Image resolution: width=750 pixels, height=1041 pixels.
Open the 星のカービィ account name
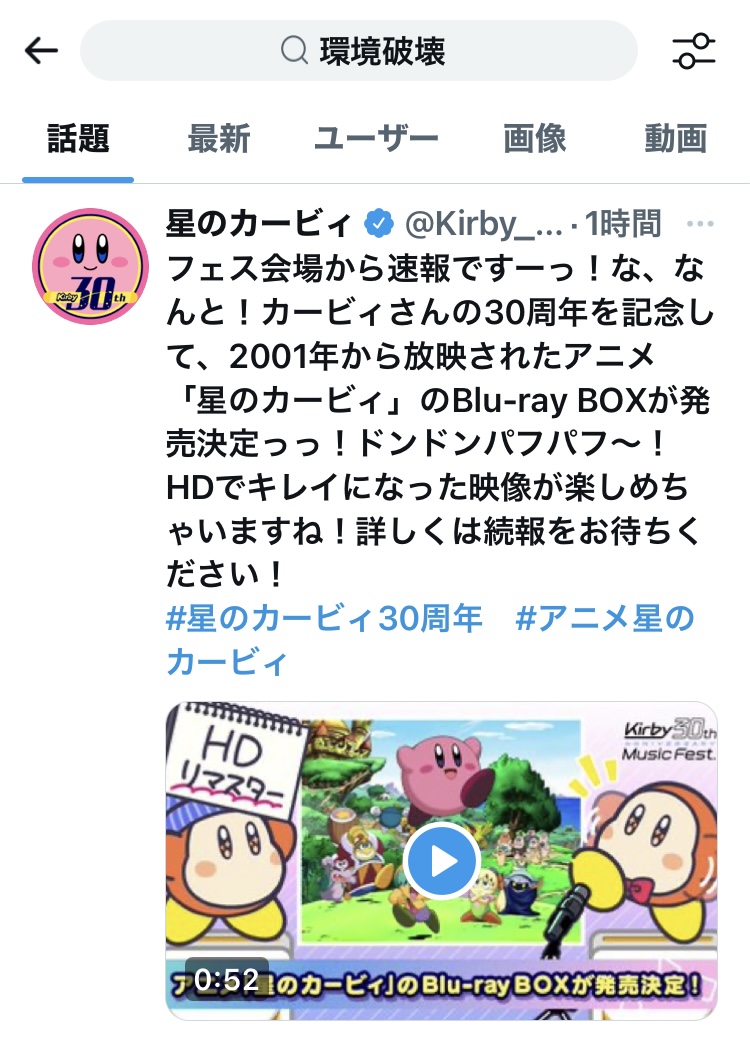tap(259, 224)
